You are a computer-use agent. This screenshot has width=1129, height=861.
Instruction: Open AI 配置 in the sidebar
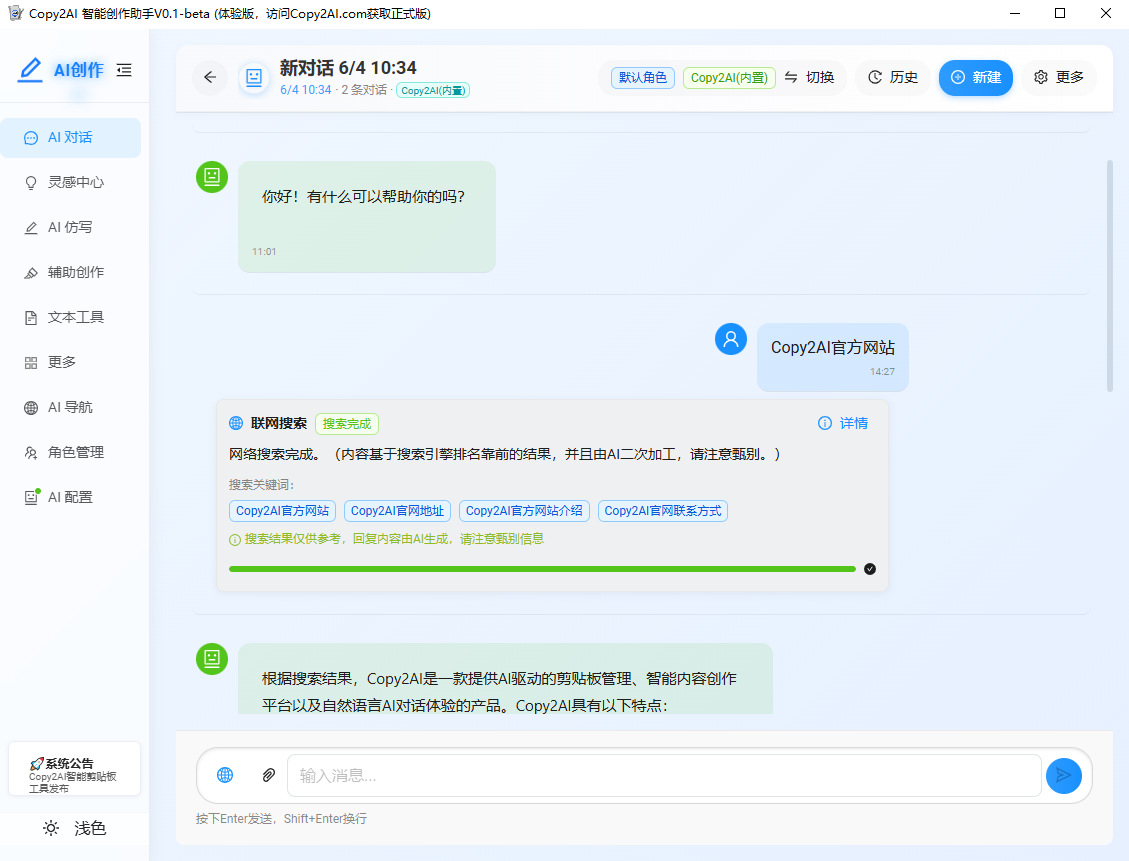[x=71, y=497]
